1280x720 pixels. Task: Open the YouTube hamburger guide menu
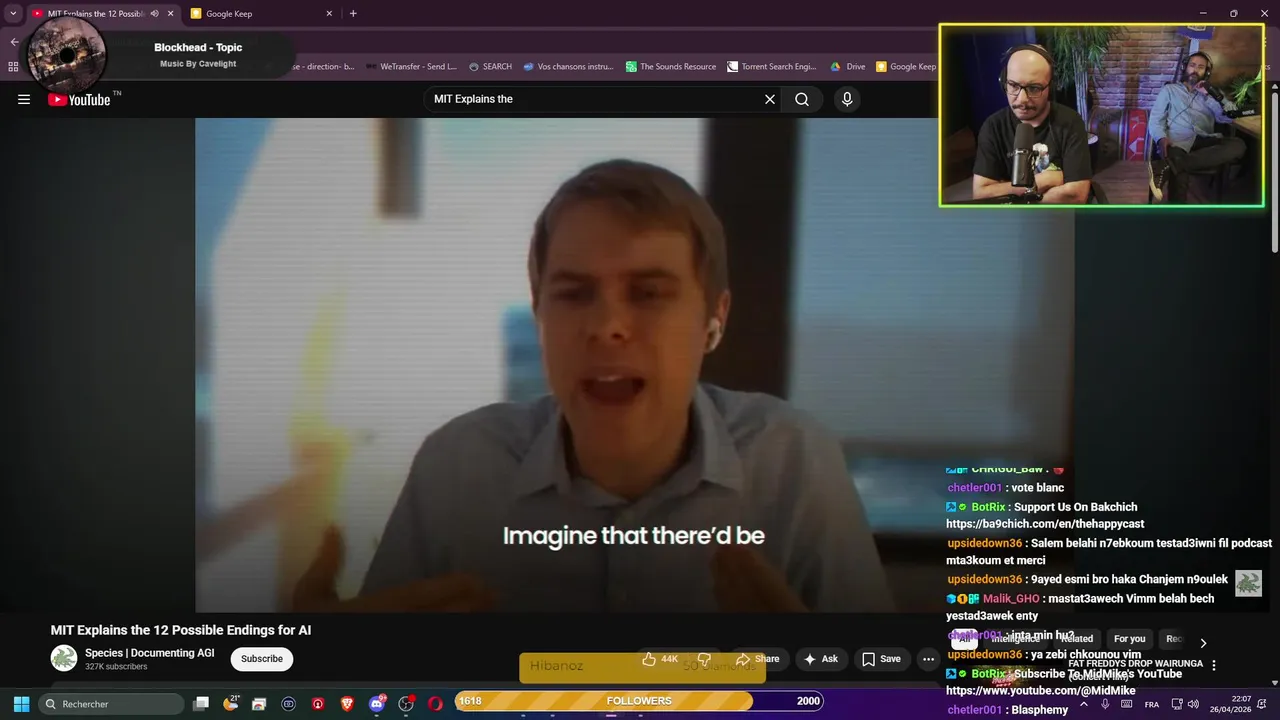24,99
